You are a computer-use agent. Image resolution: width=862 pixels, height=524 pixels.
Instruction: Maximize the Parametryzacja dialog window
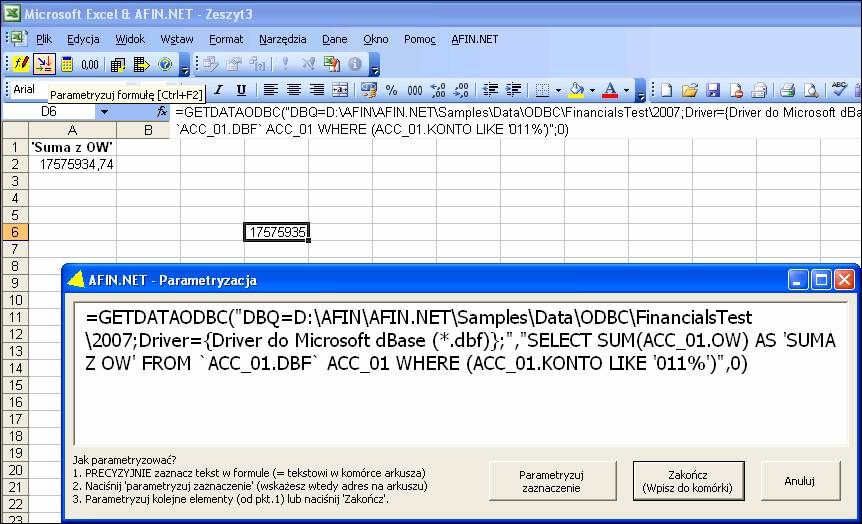[821, 280]
